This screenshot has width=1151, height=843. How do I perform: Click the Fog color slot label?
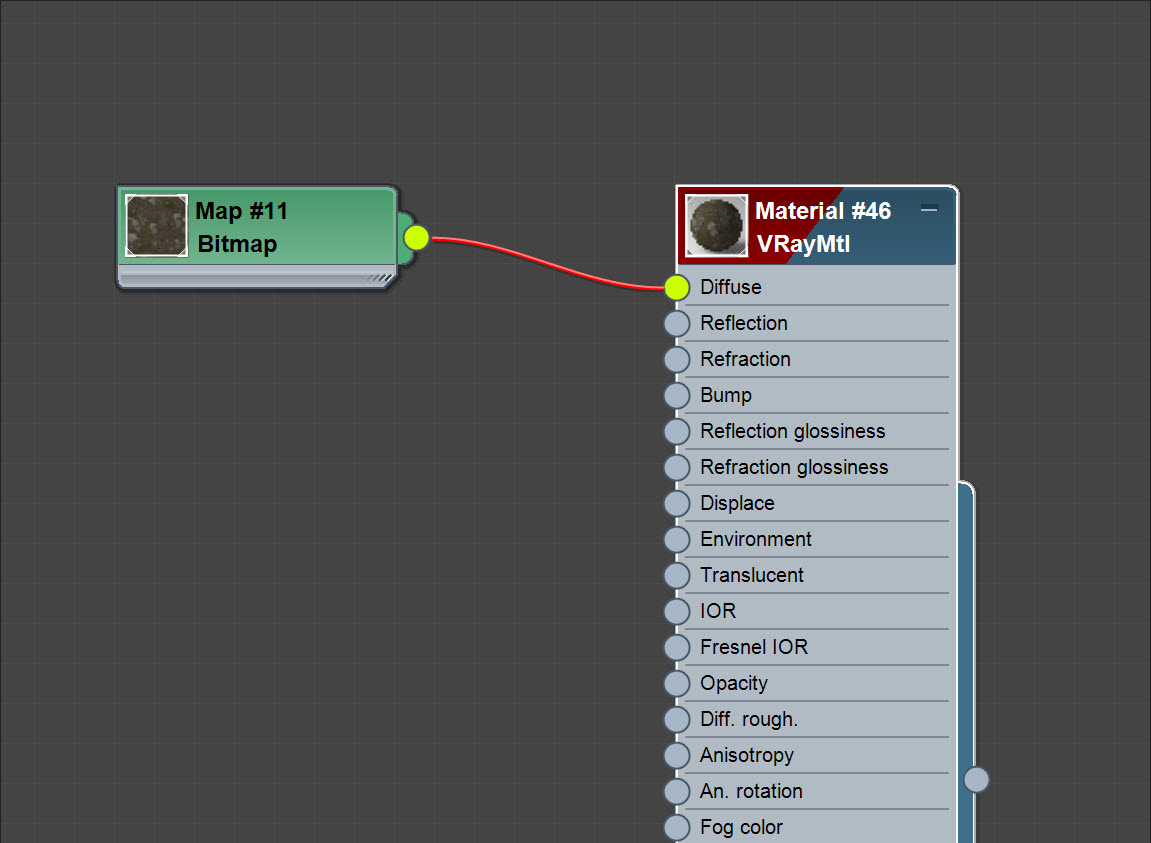741,828
